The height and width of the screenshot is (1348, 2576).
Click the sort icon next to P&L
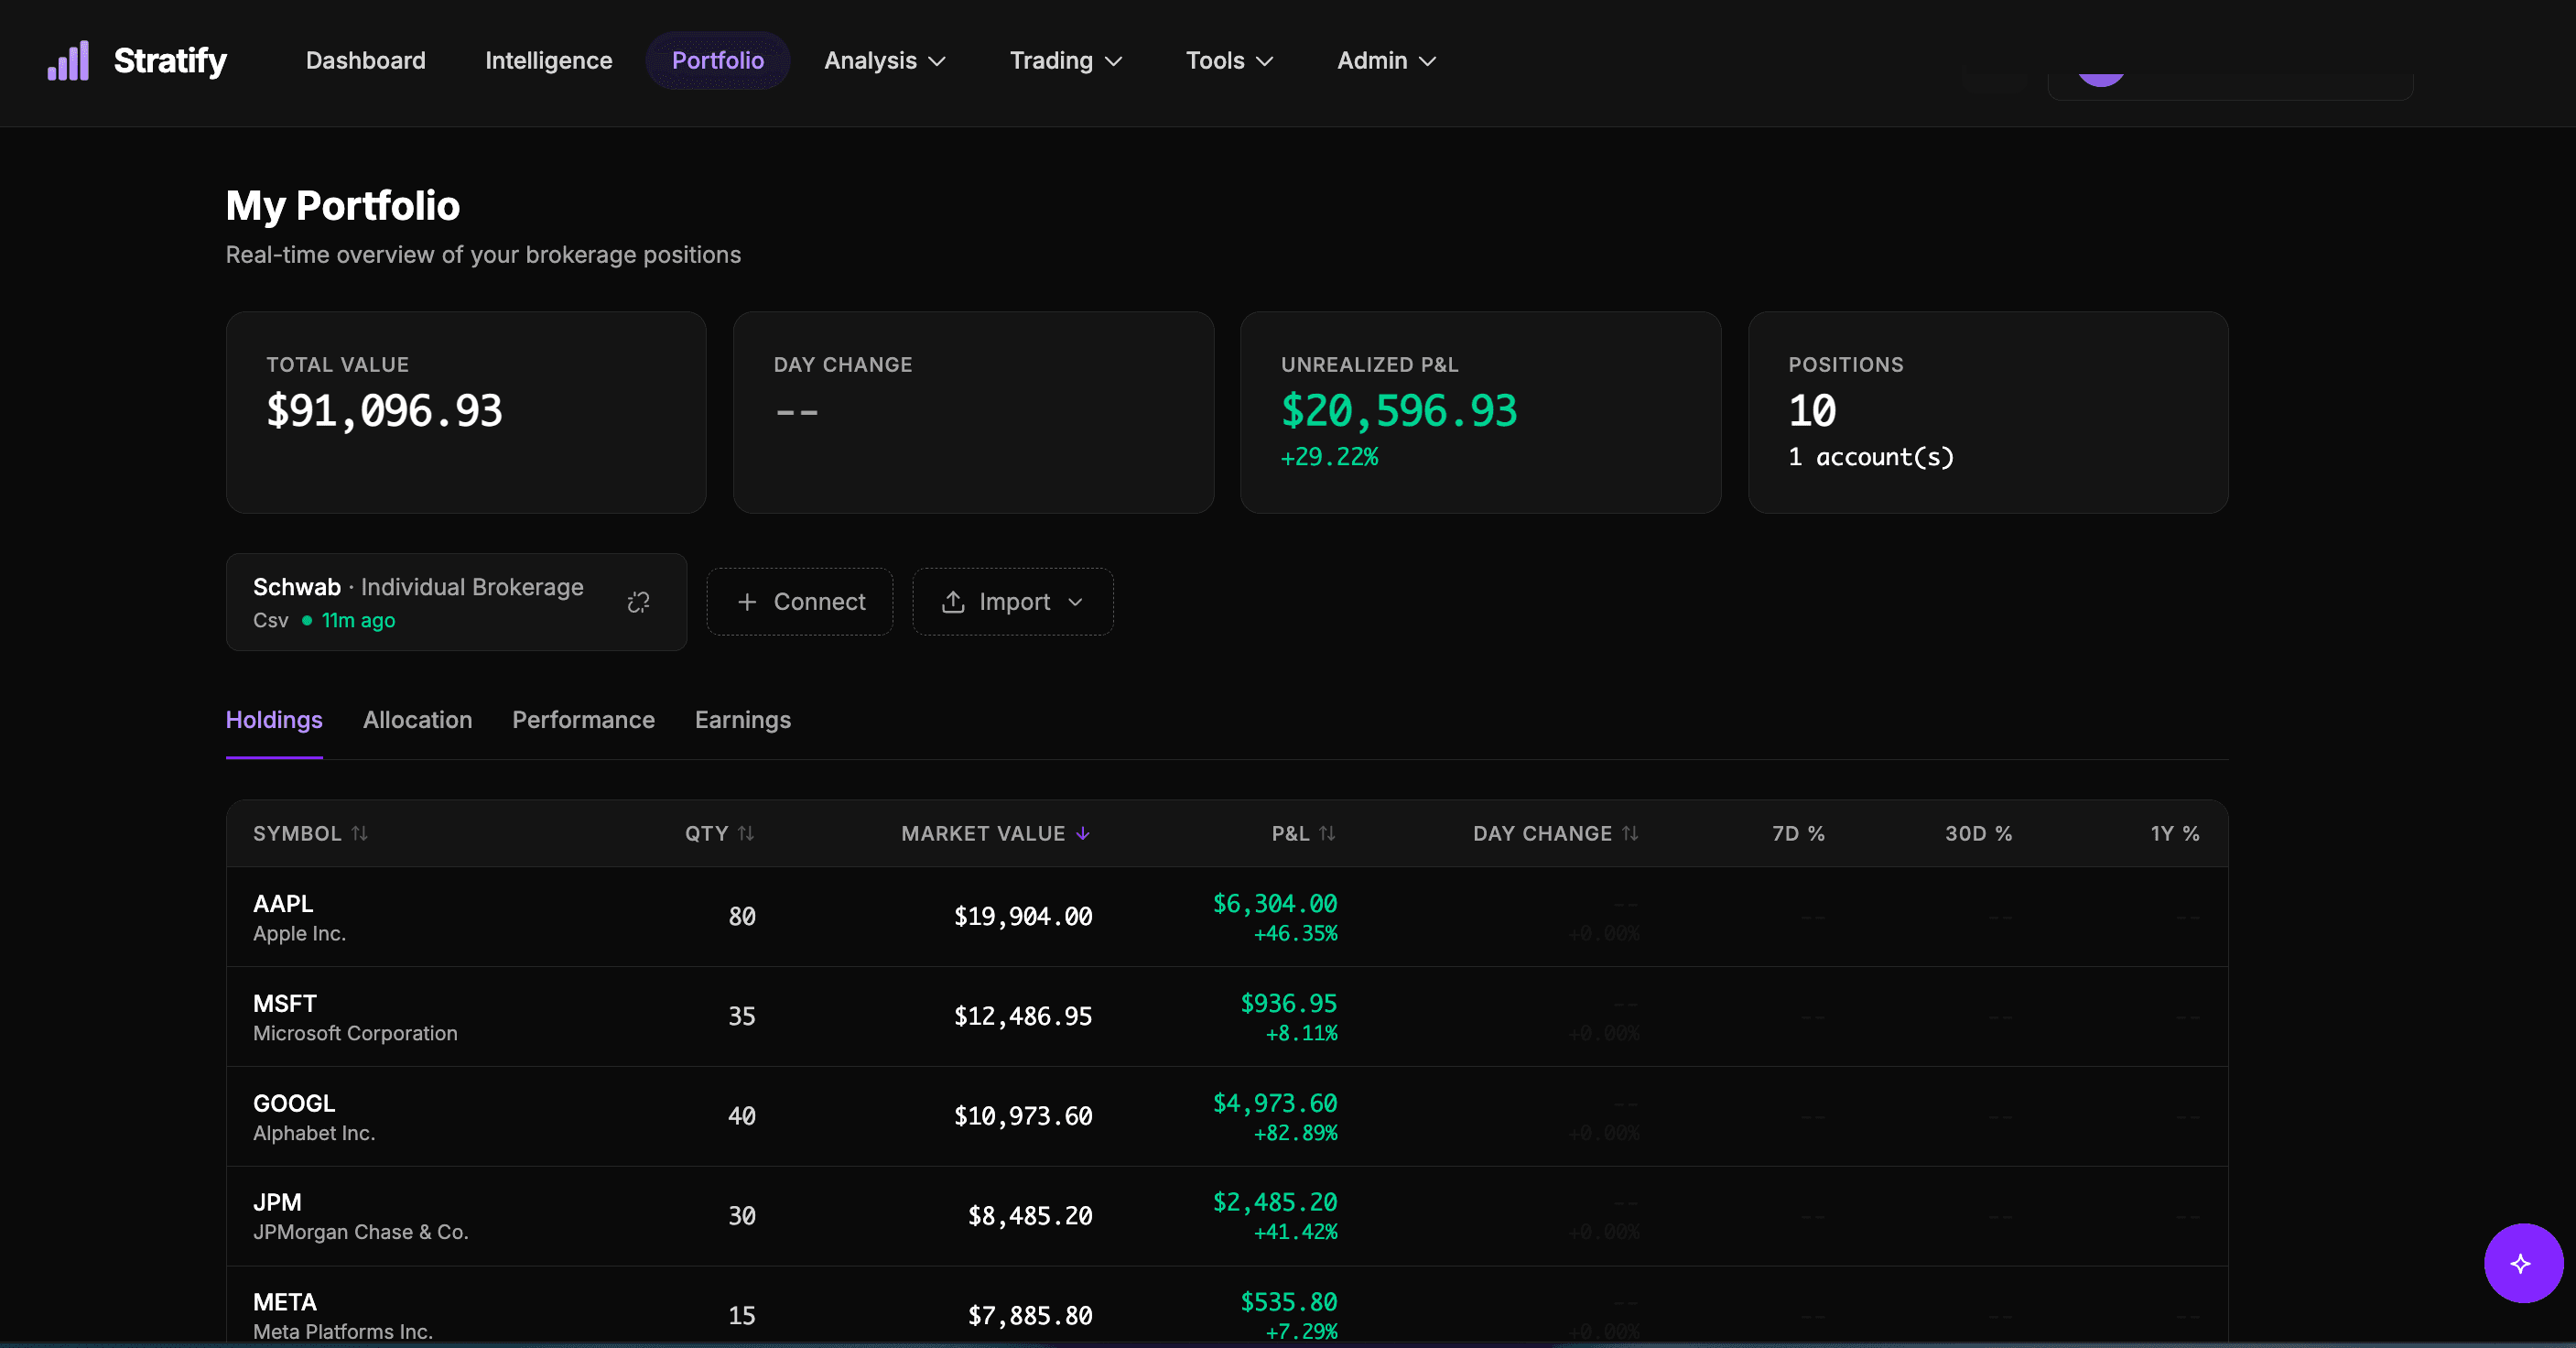click(x=1327, y=833)
